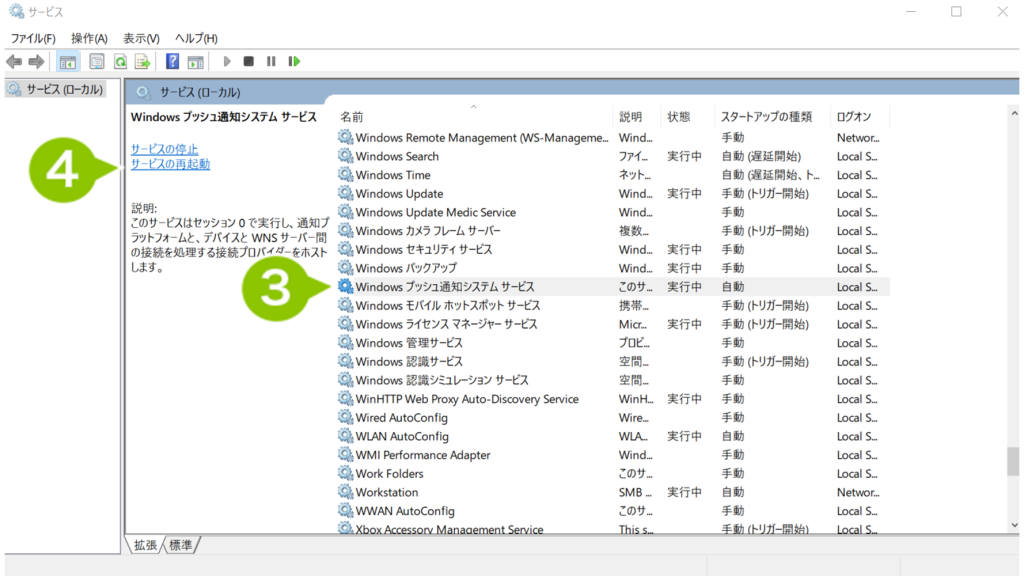Click the scrollbar down arrow of the services list
The image size is (1024, 576).
[x=1014, y=526]
